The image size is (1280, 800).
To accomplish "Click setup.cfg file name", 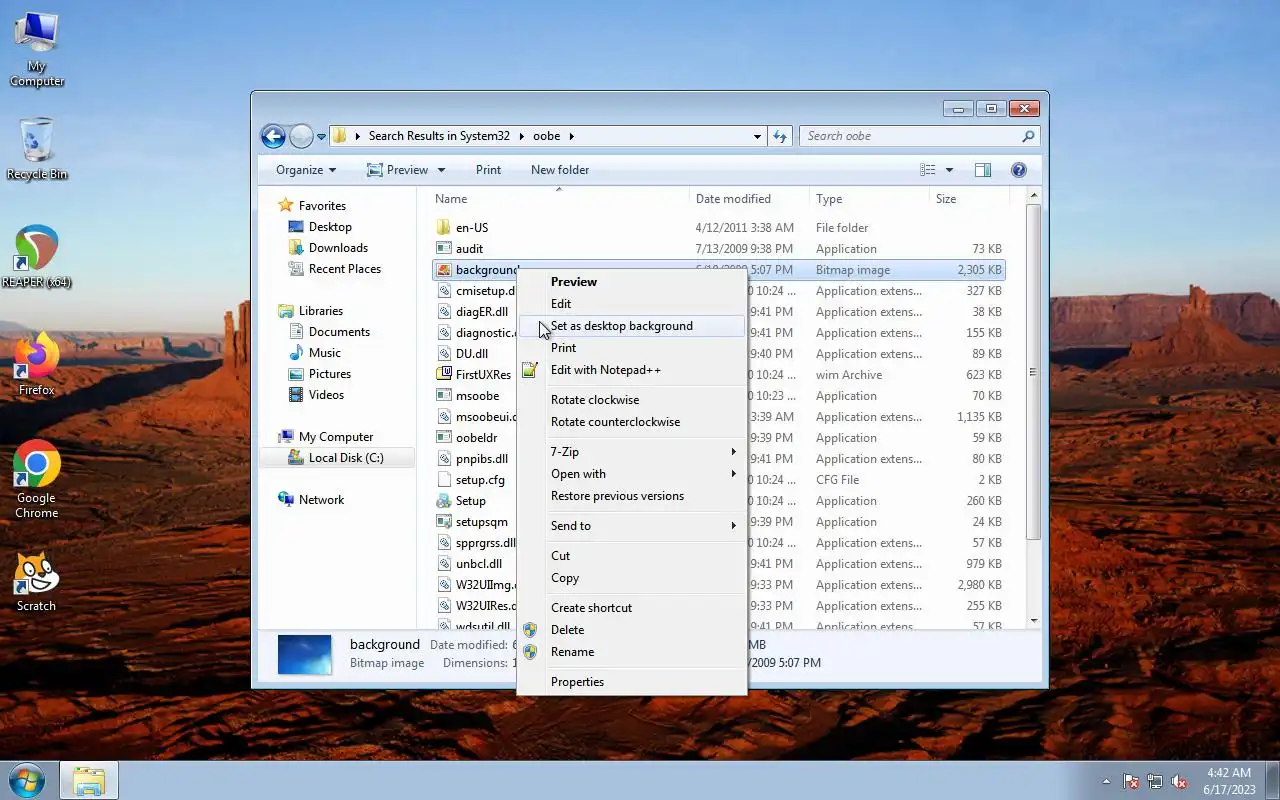I will pos(480,480).
